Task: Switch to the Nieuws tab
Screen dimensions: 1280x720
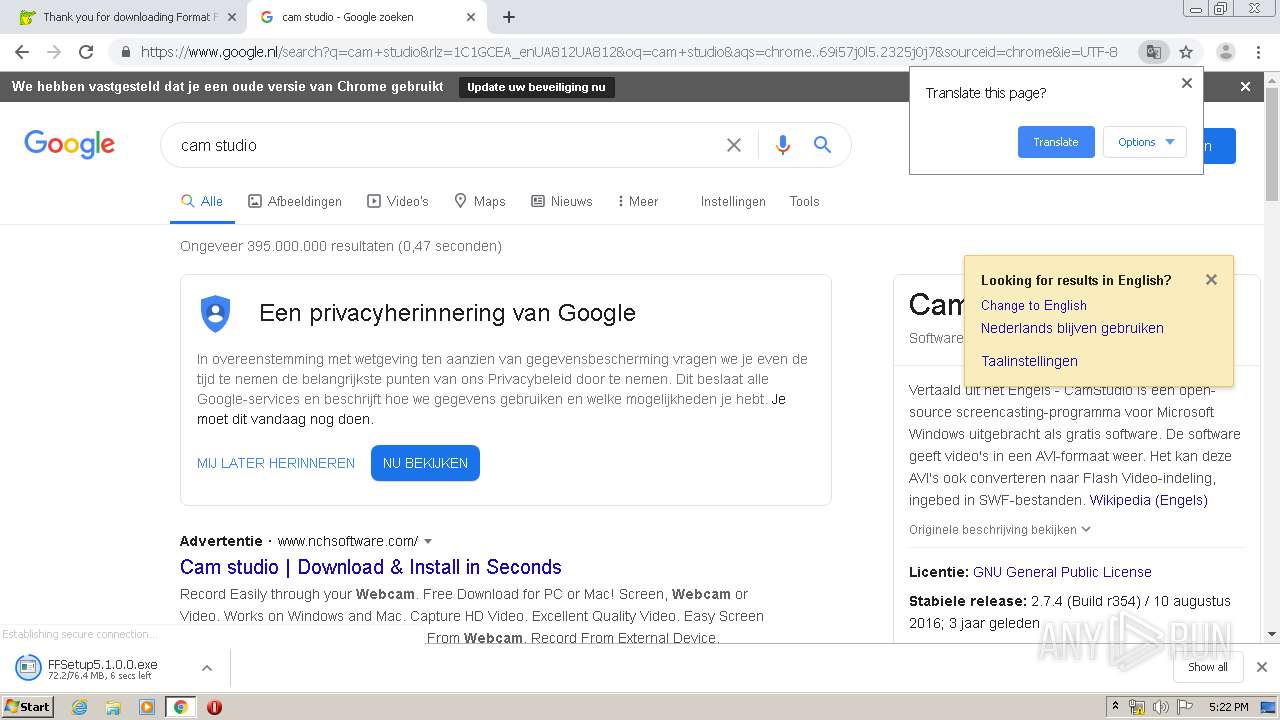Action: (562, 201)
